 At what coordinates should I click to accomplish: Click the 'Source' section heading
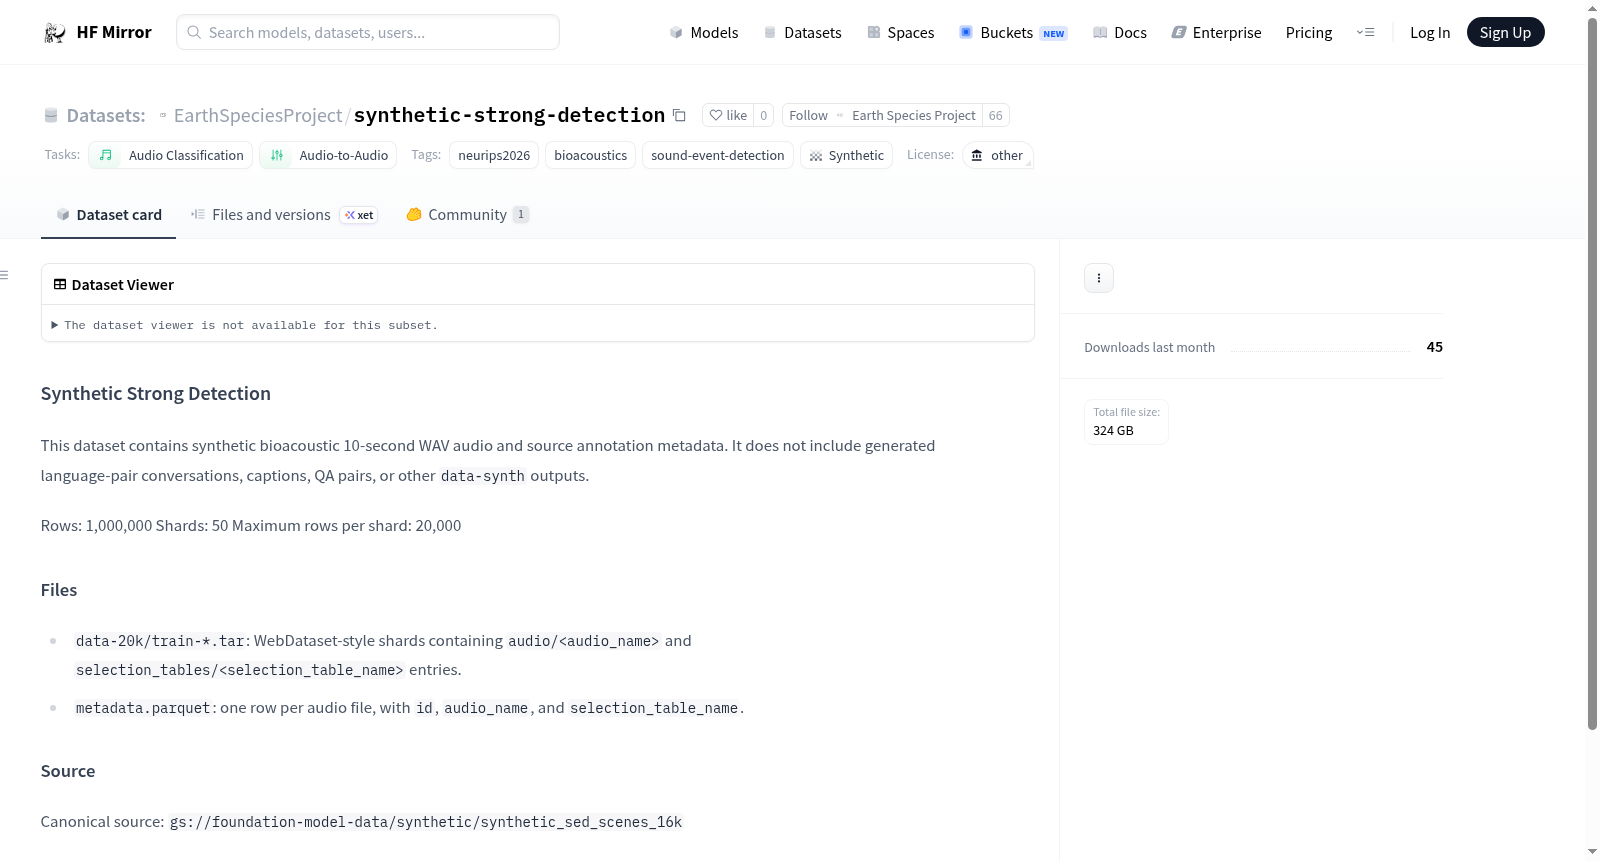(x=68, y=771)
